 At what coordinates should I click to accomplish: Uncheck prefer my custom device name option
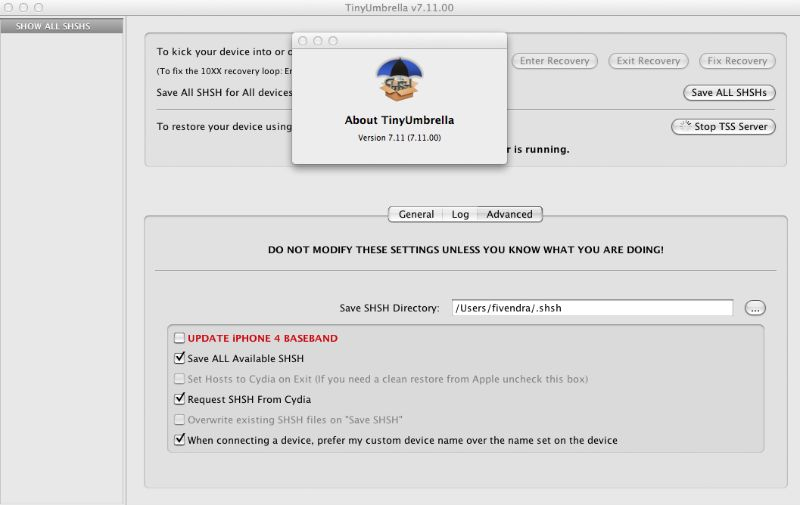[179, 440]
